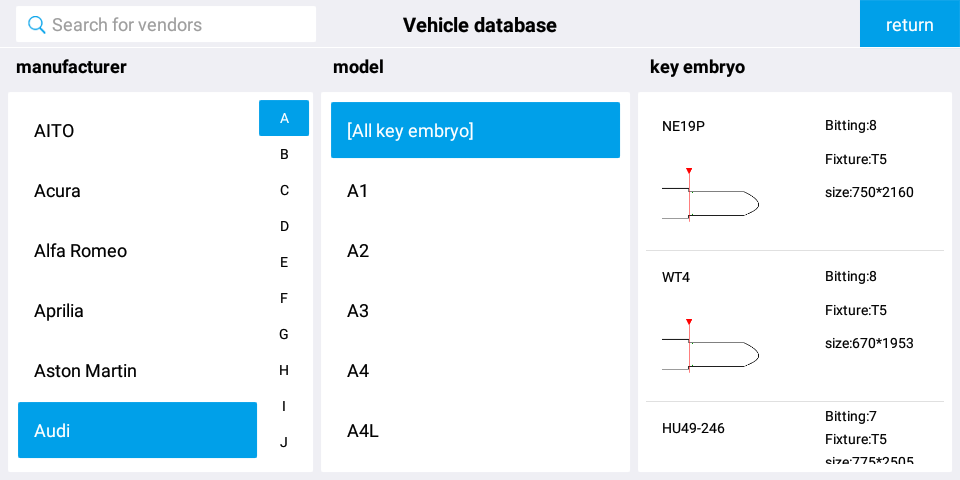960x480 pixels.
Task: Jump to letter J in index
Action: point(284,442)
